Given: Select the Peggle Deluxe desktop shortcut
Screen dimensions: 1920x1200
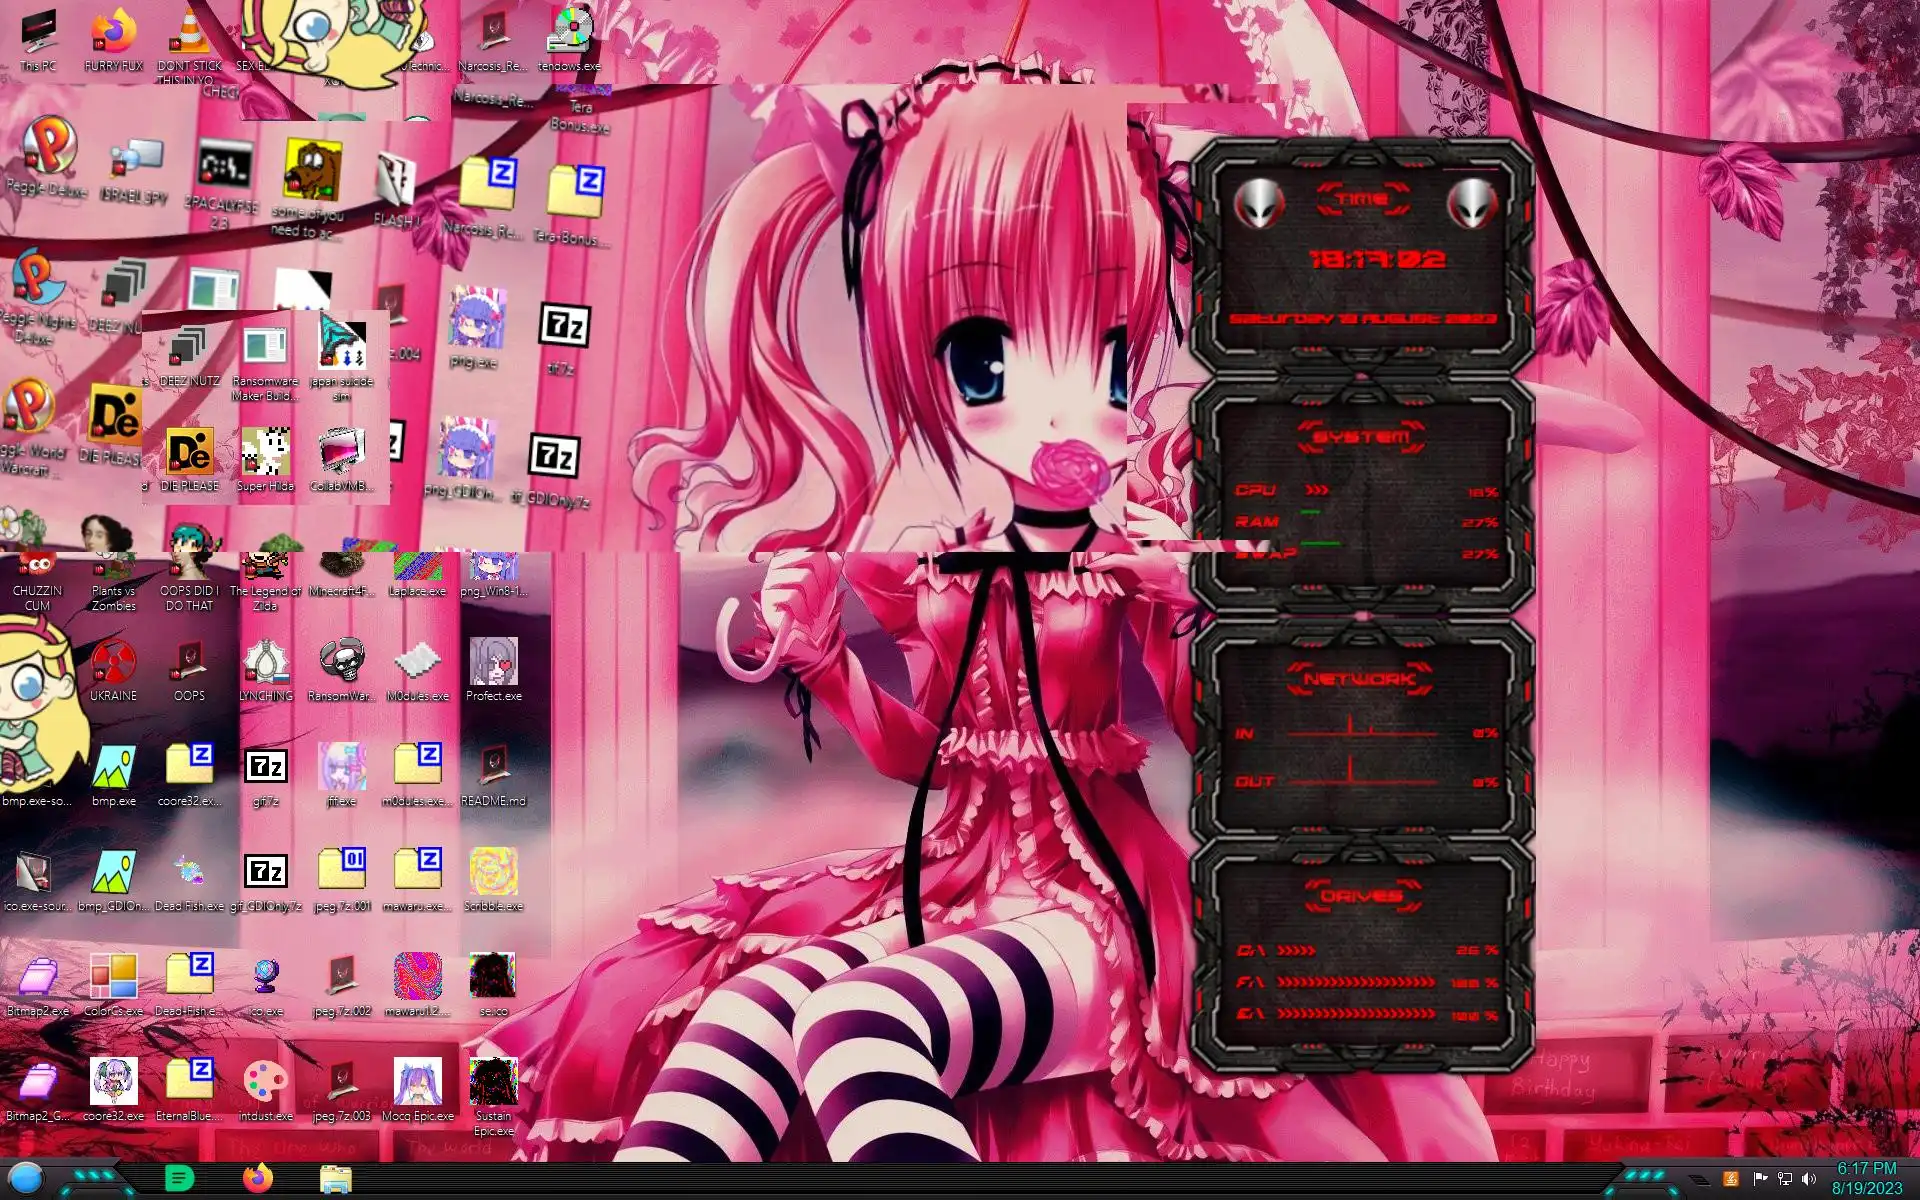Looking at the screenshot, I should click(46, 150).
